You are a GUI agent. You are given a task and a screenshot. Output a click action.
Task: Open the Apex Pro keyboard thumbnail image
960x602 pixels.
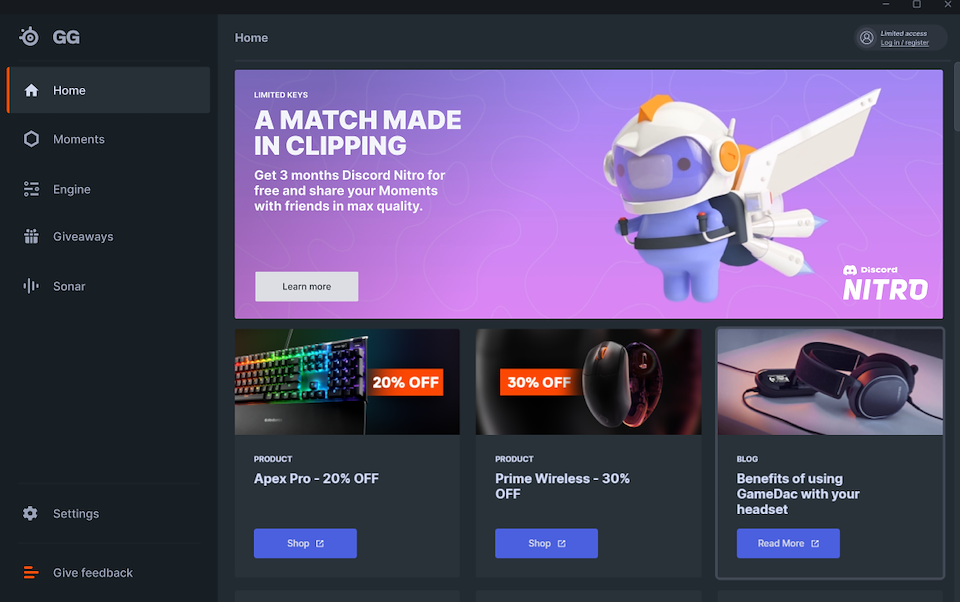coord(347,382)
